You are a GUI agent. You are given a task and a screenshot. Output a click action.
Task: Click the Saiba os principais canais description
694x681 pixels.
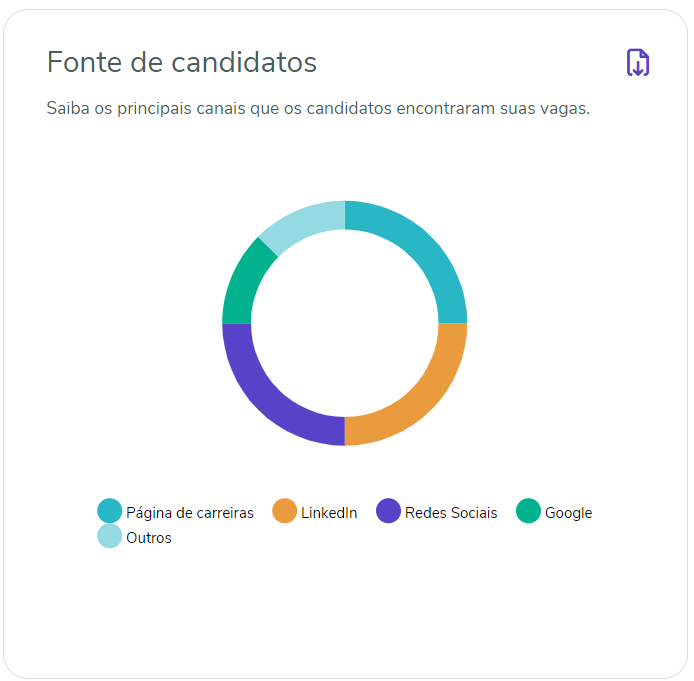[x=318, y=108]
